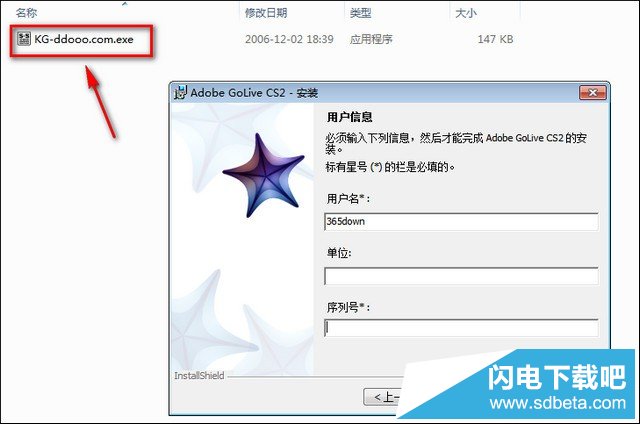Click the purple GoLive star logo
Viewport: 640px width, 424px height.
coord(264,175)
